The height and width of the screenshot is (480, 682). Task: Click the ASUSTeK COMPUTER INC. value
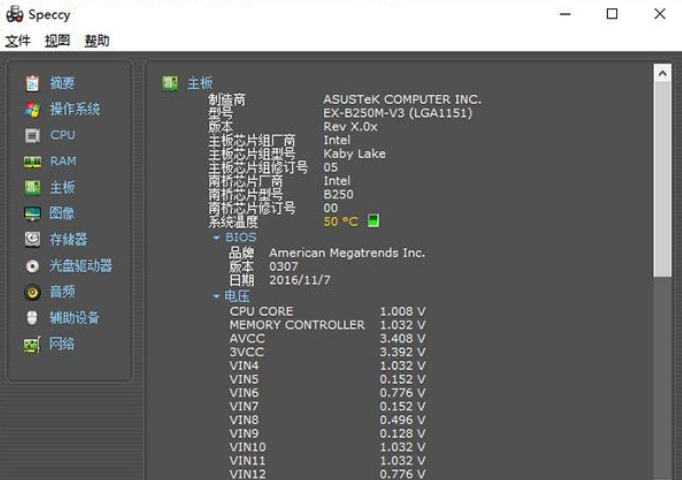pyautogui.click(x=402, y=100)
